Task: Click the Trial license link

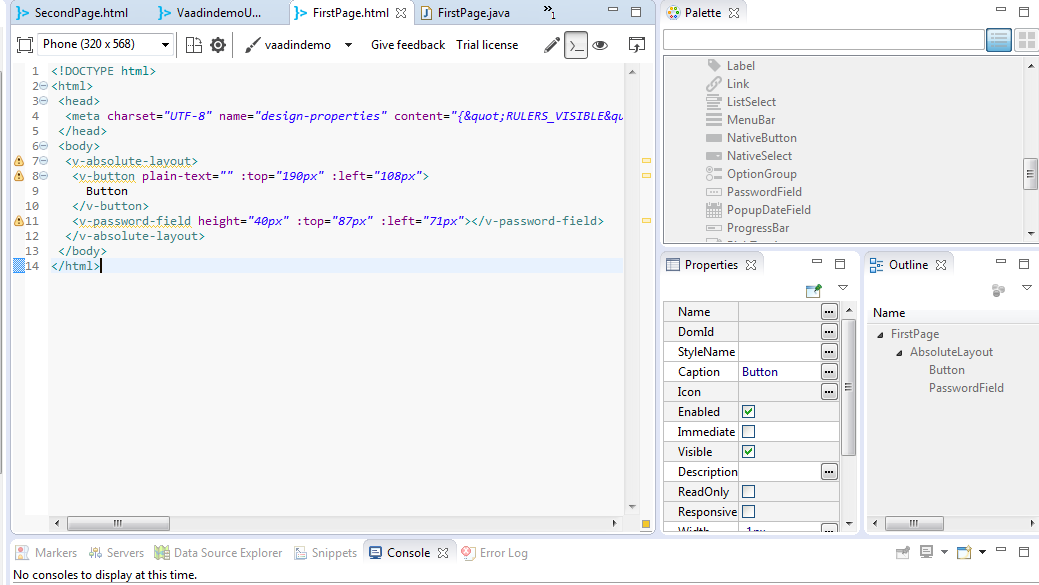Action: click(487, 45)
